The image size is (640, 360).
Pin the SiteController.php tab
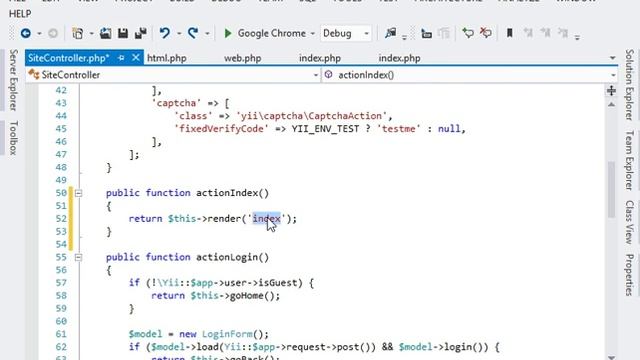pyautogui.click(x=121, y=58)
